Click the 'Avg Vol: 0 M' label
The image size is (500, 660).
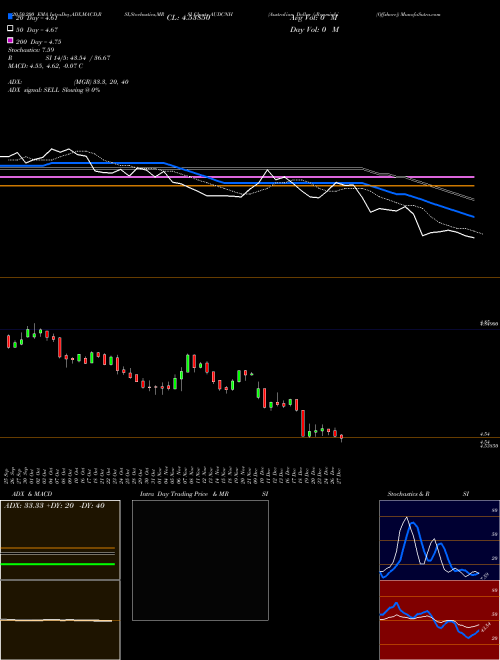(x=314, y=18)
